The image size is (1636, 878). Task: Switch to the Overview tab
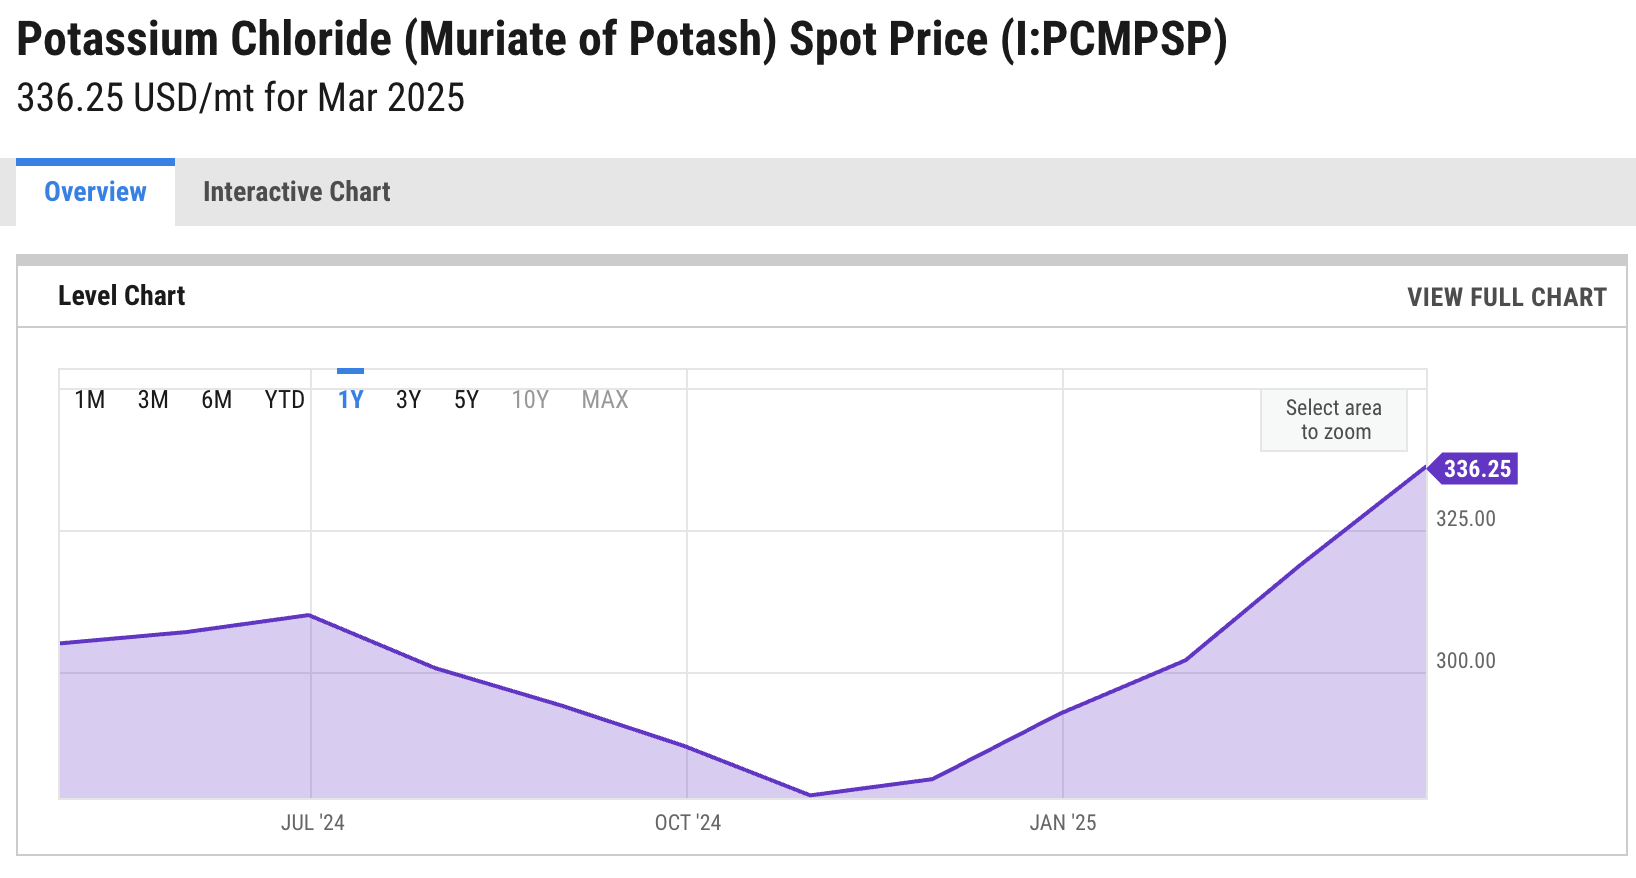coord(95,192)
